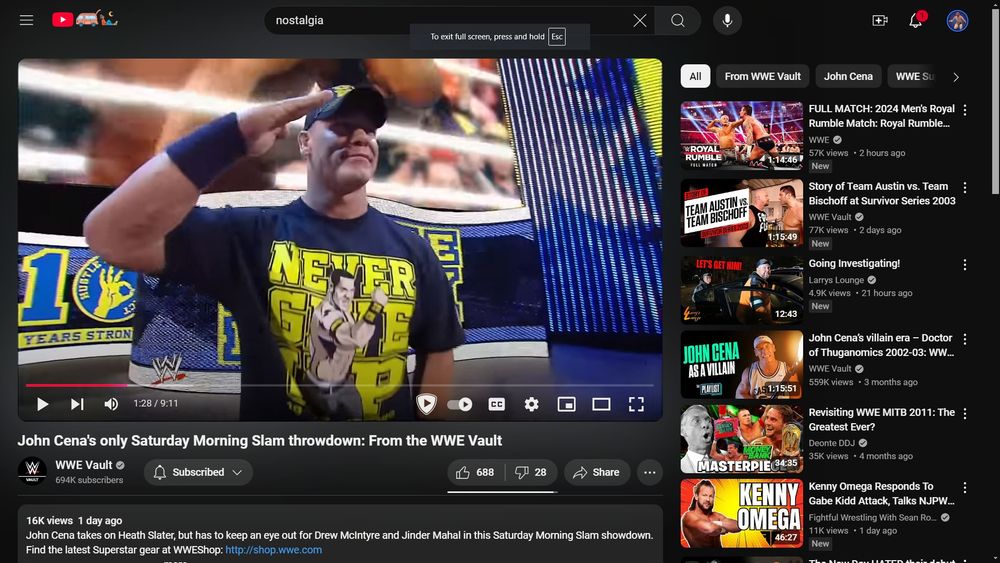Open the Deonte DDJ channel name

point(832,443)
